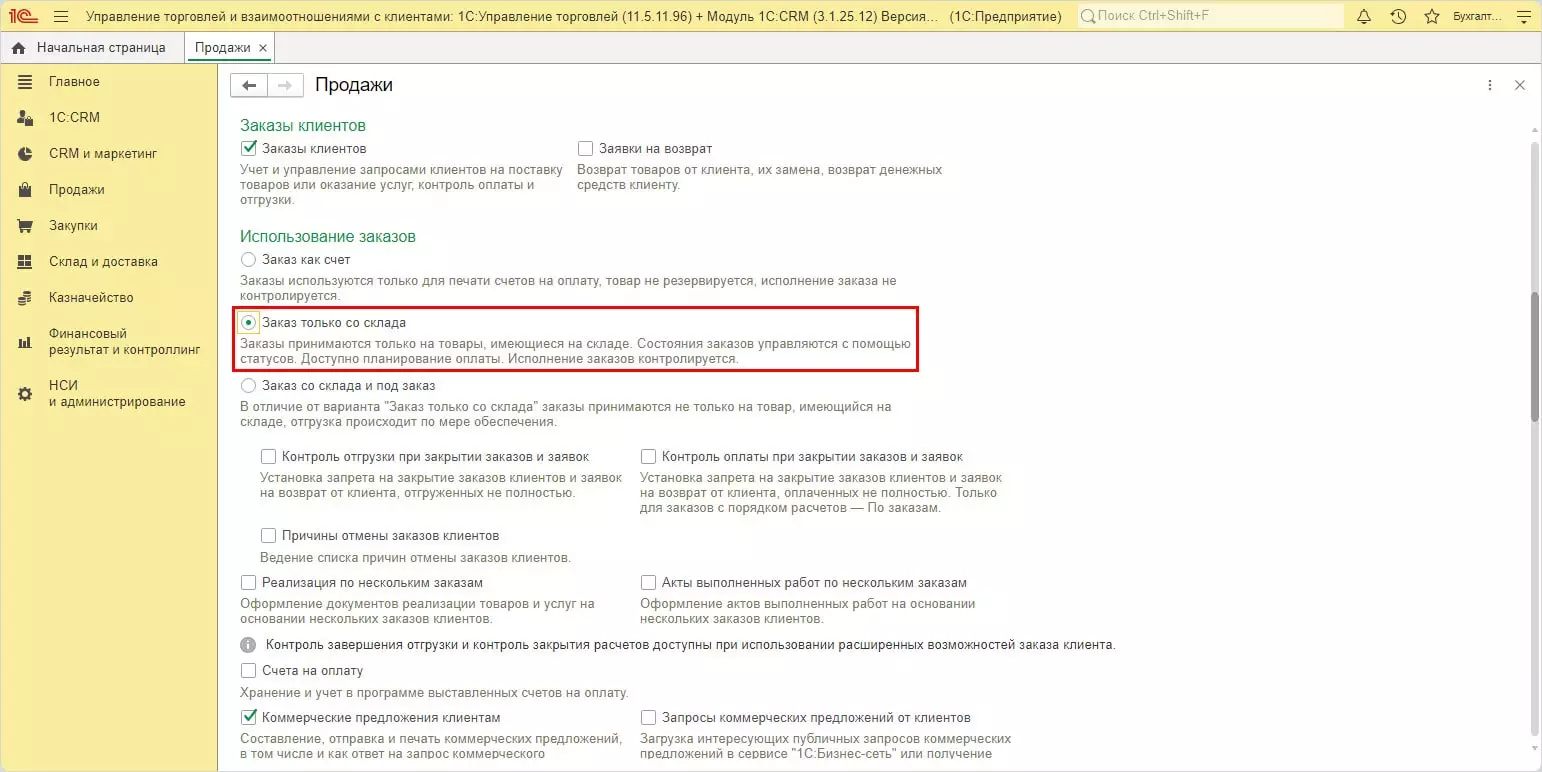Click the scrollbar down arrow
The image size is (1542, 772).
(x=1535, y=748)
